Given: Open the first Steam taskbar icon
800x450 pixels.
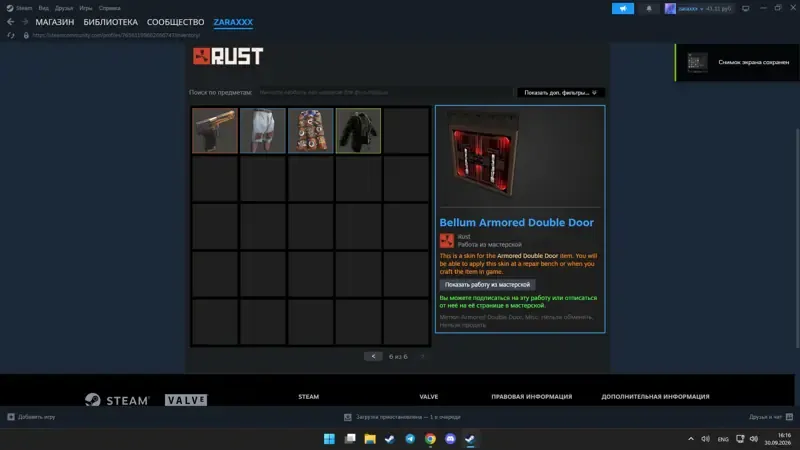Looking at the screenshot, I should (x=390, y=439).
